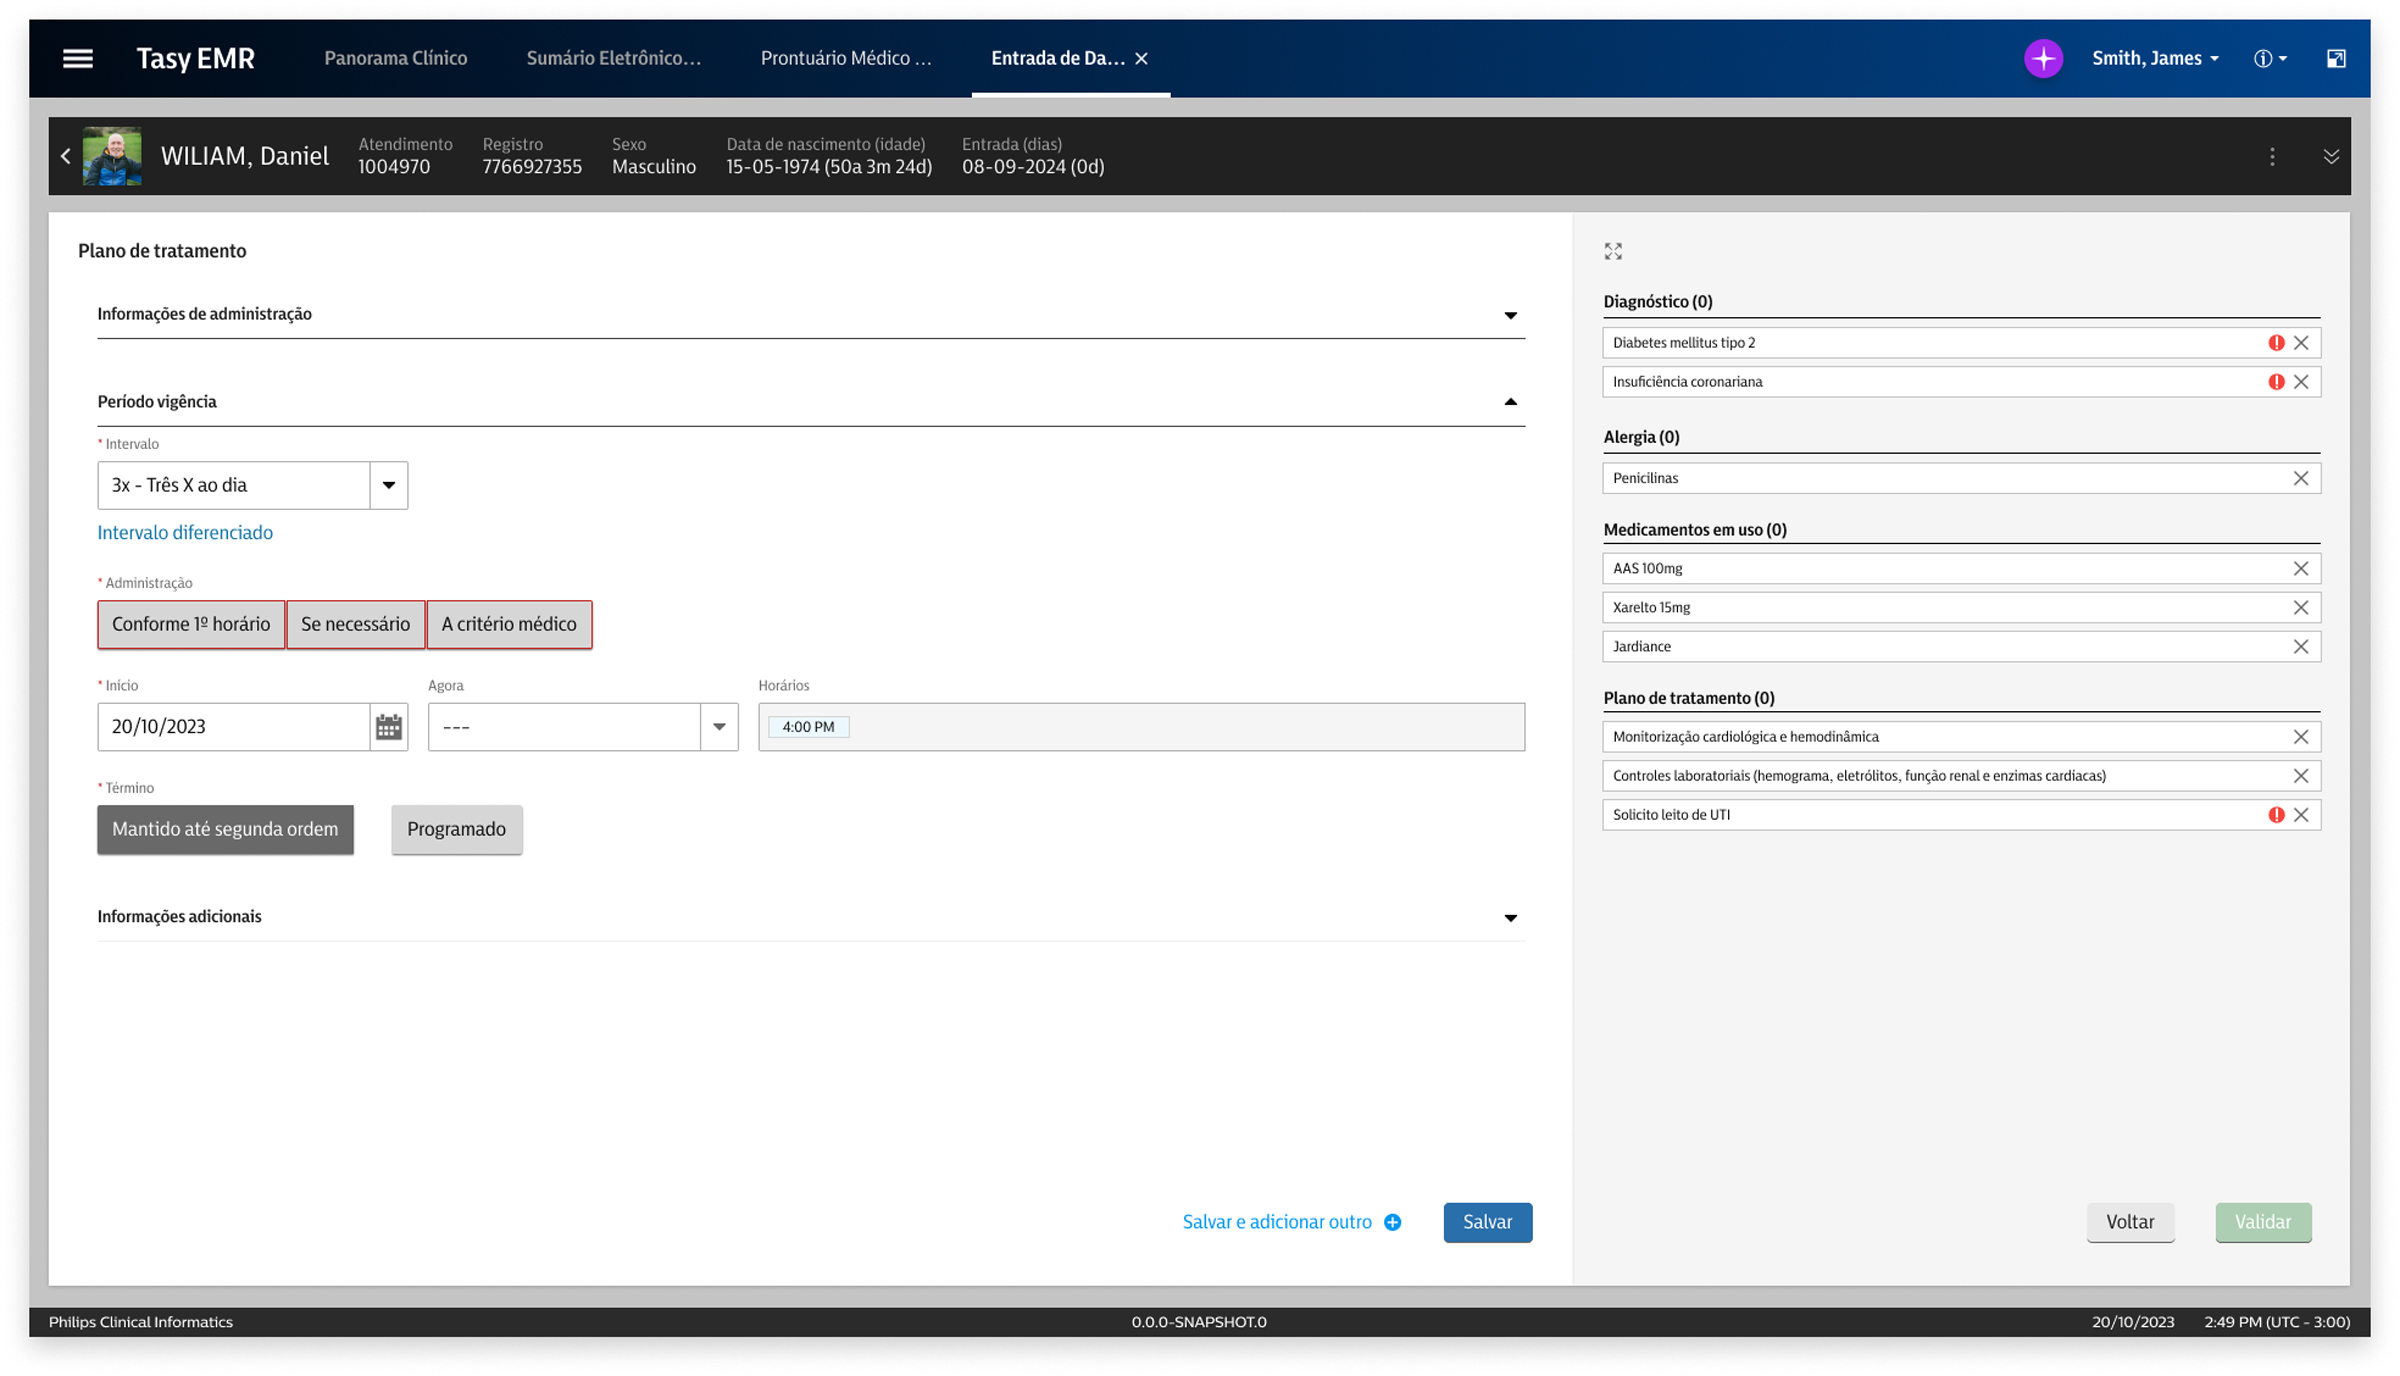The width and height of the screenshot is (2400, 1376).
Task: Open the Intervalo dropdown
Action: (x=388, y=485)
